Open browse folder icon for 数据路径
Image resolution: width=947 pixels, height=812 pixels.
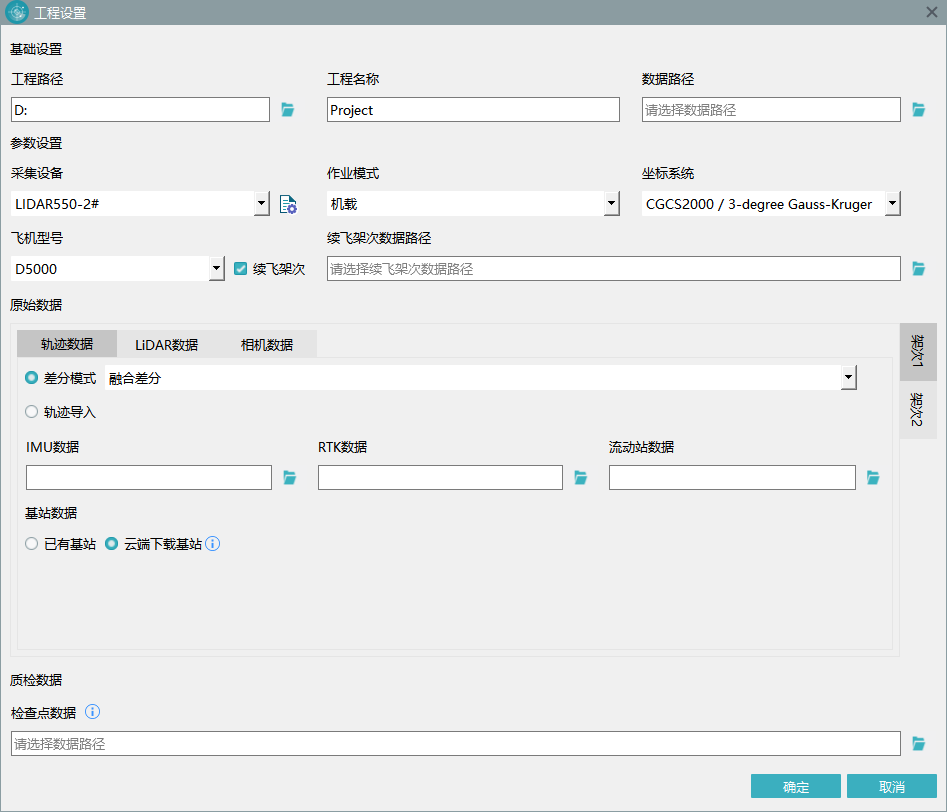919,110
